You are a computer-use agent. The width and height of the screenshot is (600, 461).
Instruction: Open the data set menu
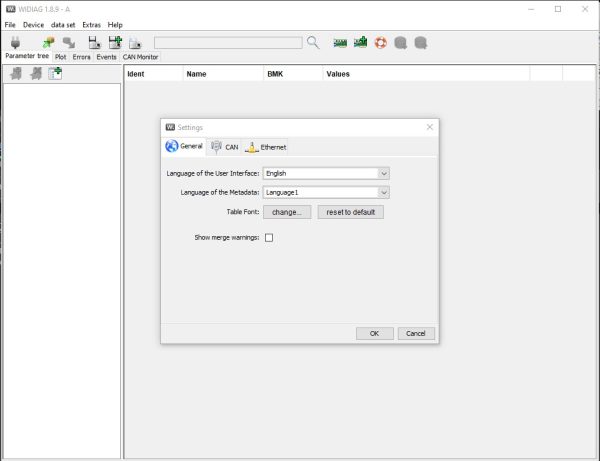click(x=63, y=25)
